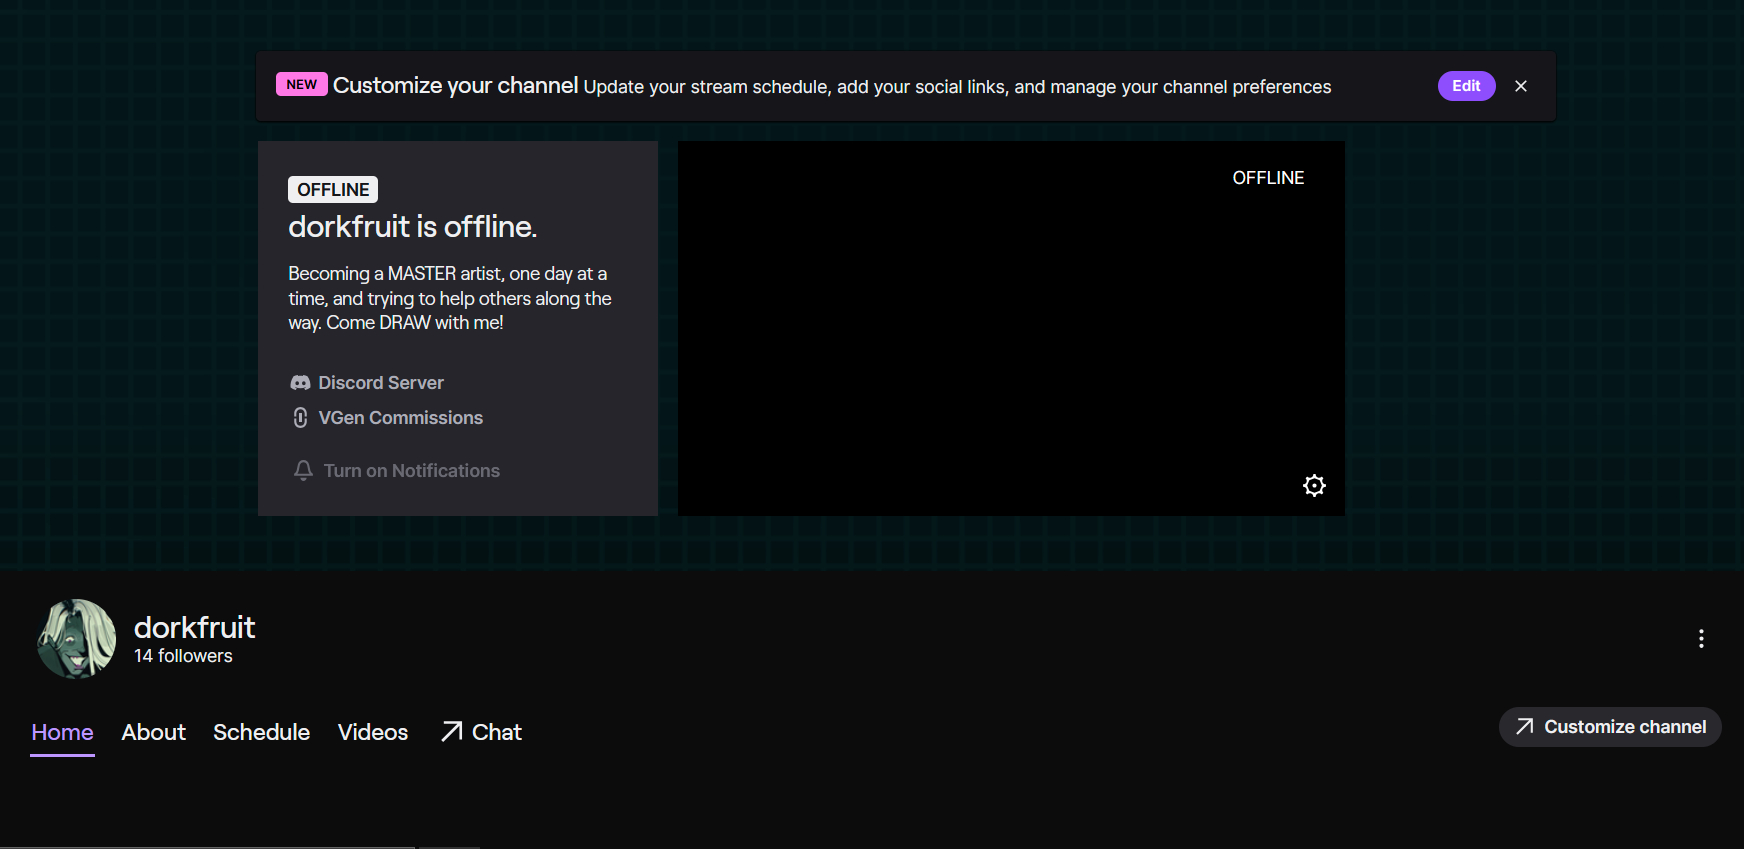The height and width of the screenshot is (849, 1744).
Task: Click the white OFFLINE badge above the heading
Action: pos(333,190)
